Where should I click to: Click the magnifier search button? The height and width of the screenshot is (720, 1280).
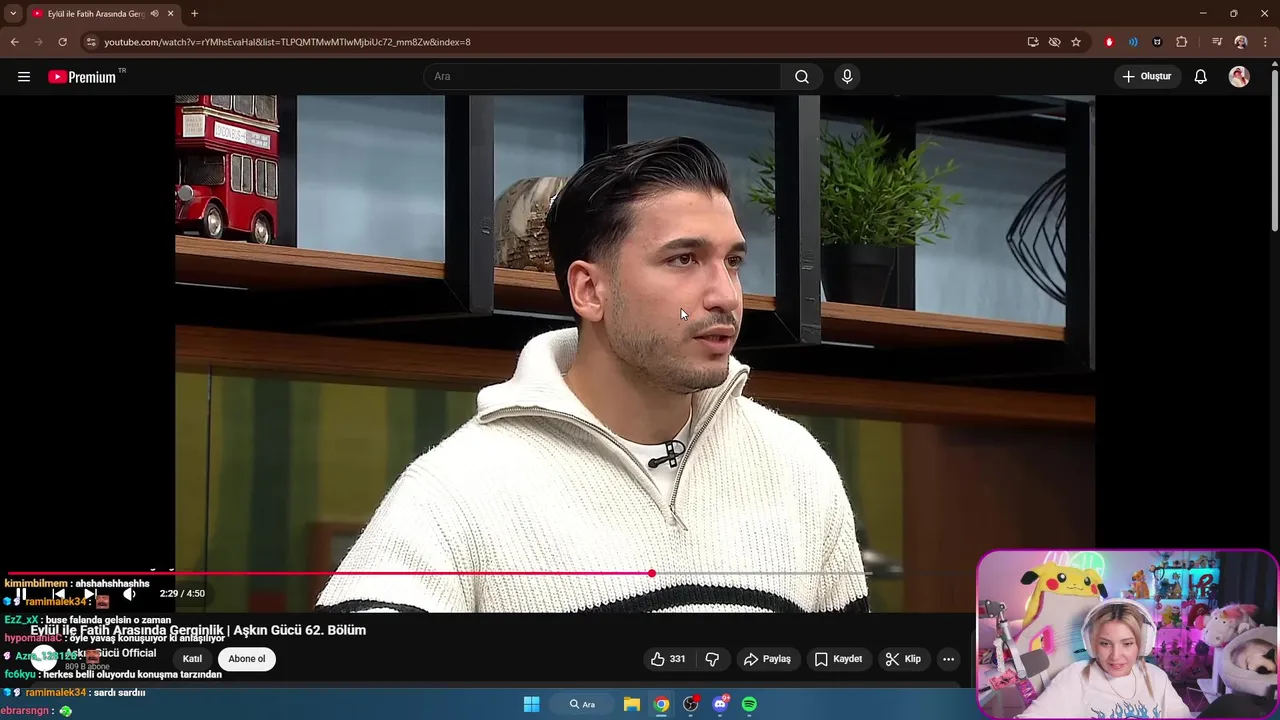tap(802, 77)
